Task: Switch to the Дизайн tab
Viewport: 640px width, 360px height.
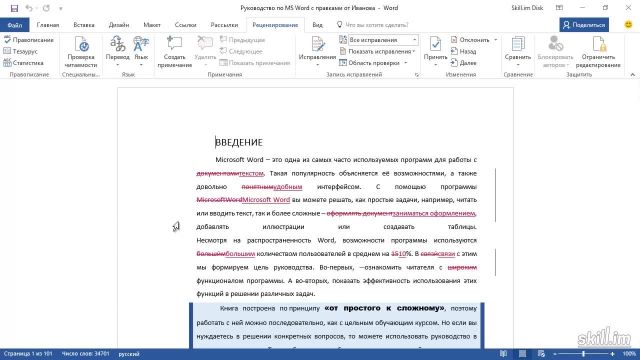Action: tap(119, 25)
